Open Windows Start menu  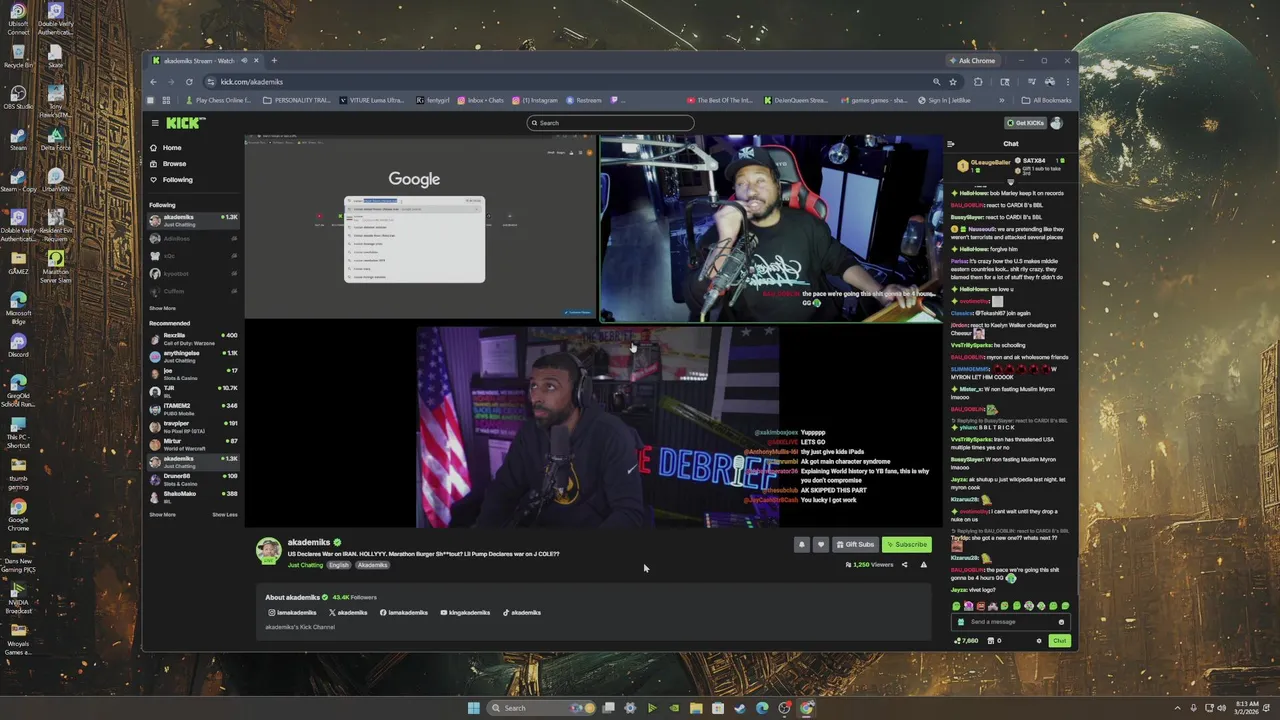[x=473, y=708]
